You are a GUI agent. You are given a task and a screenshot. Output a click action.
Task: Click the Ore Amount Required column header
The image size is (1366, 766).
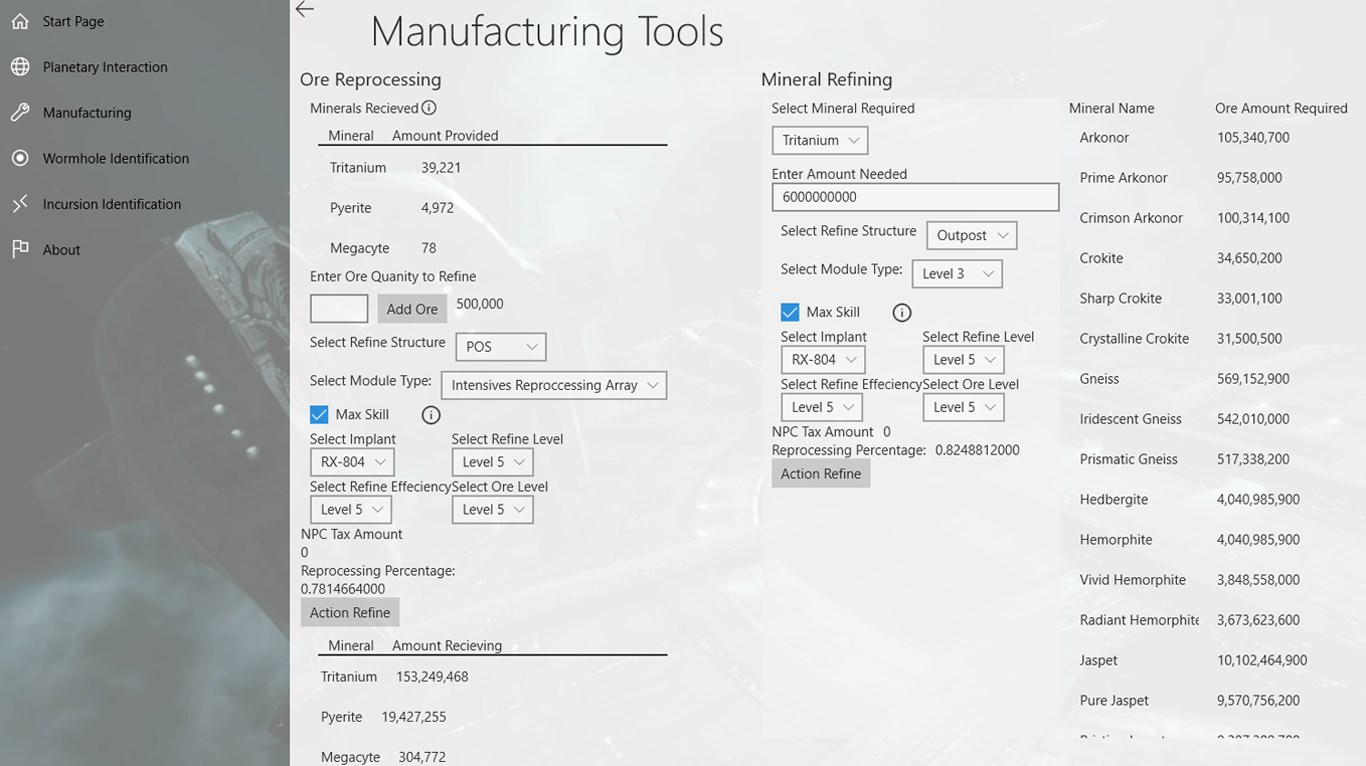[x=1281, y=108]
